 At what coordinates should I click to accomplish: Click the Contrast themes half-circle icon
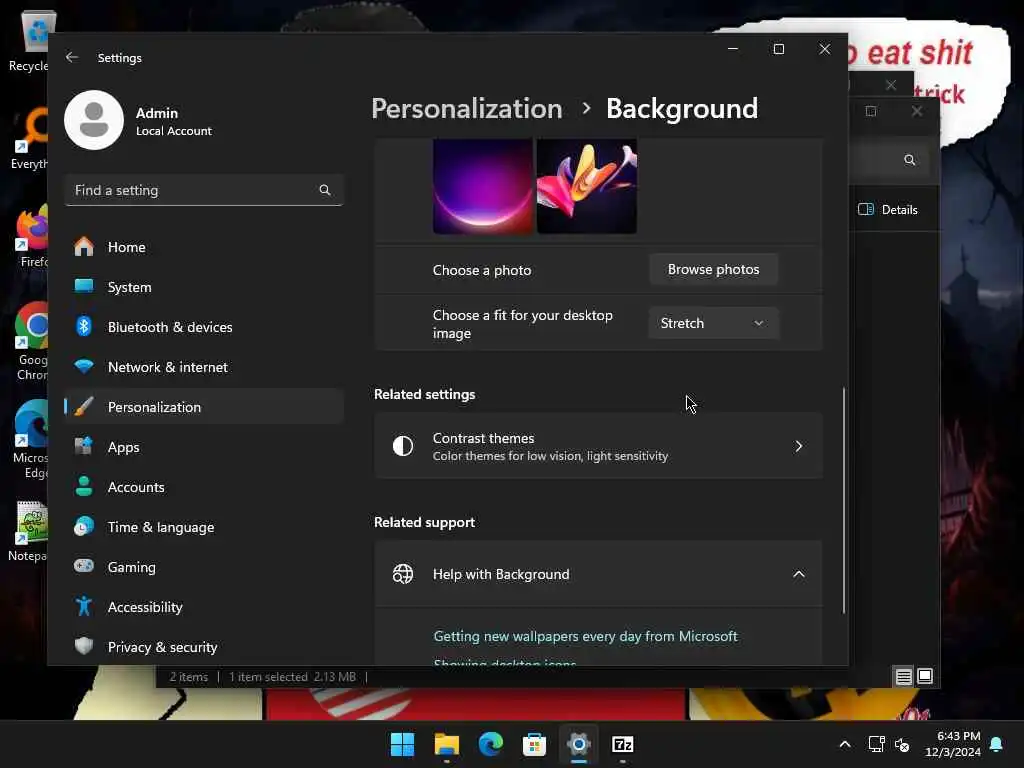coord(403,446)
